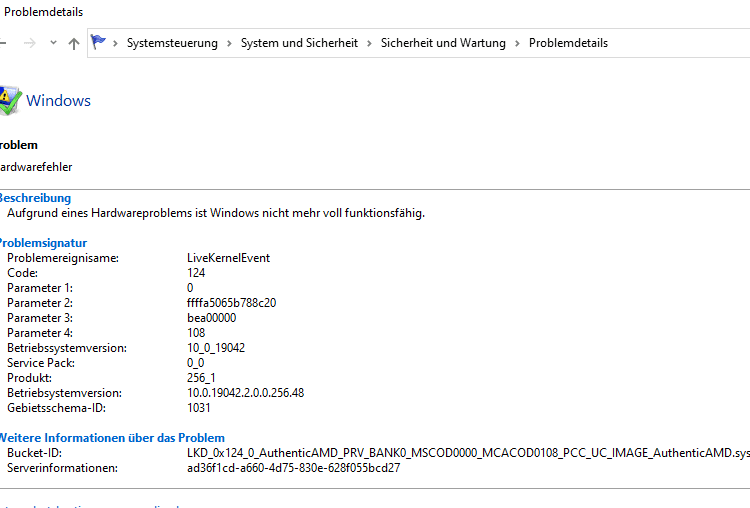Image resolution: width=750 pixels, height=508 pixels.
Task: Click the LiveKernelEvent event name value
Action: pyautogui.click(x=229, y=258)
